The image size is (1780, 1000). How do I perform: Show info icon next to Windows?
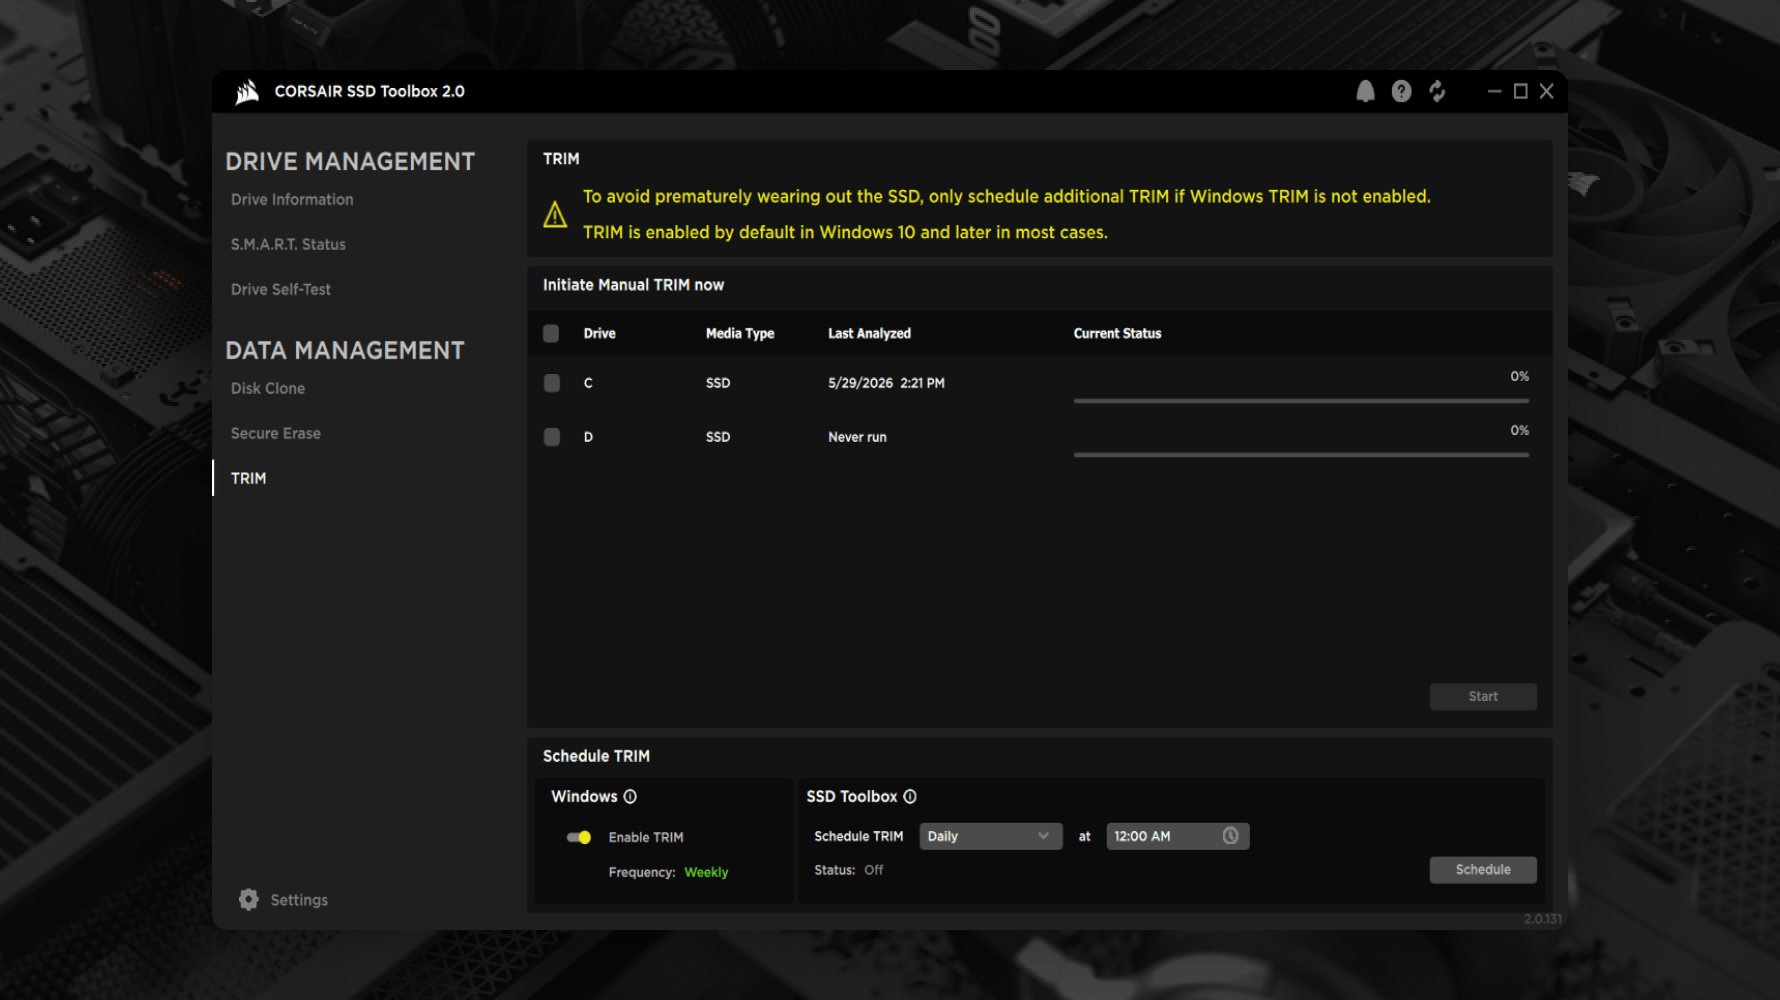tap(630, 796)
